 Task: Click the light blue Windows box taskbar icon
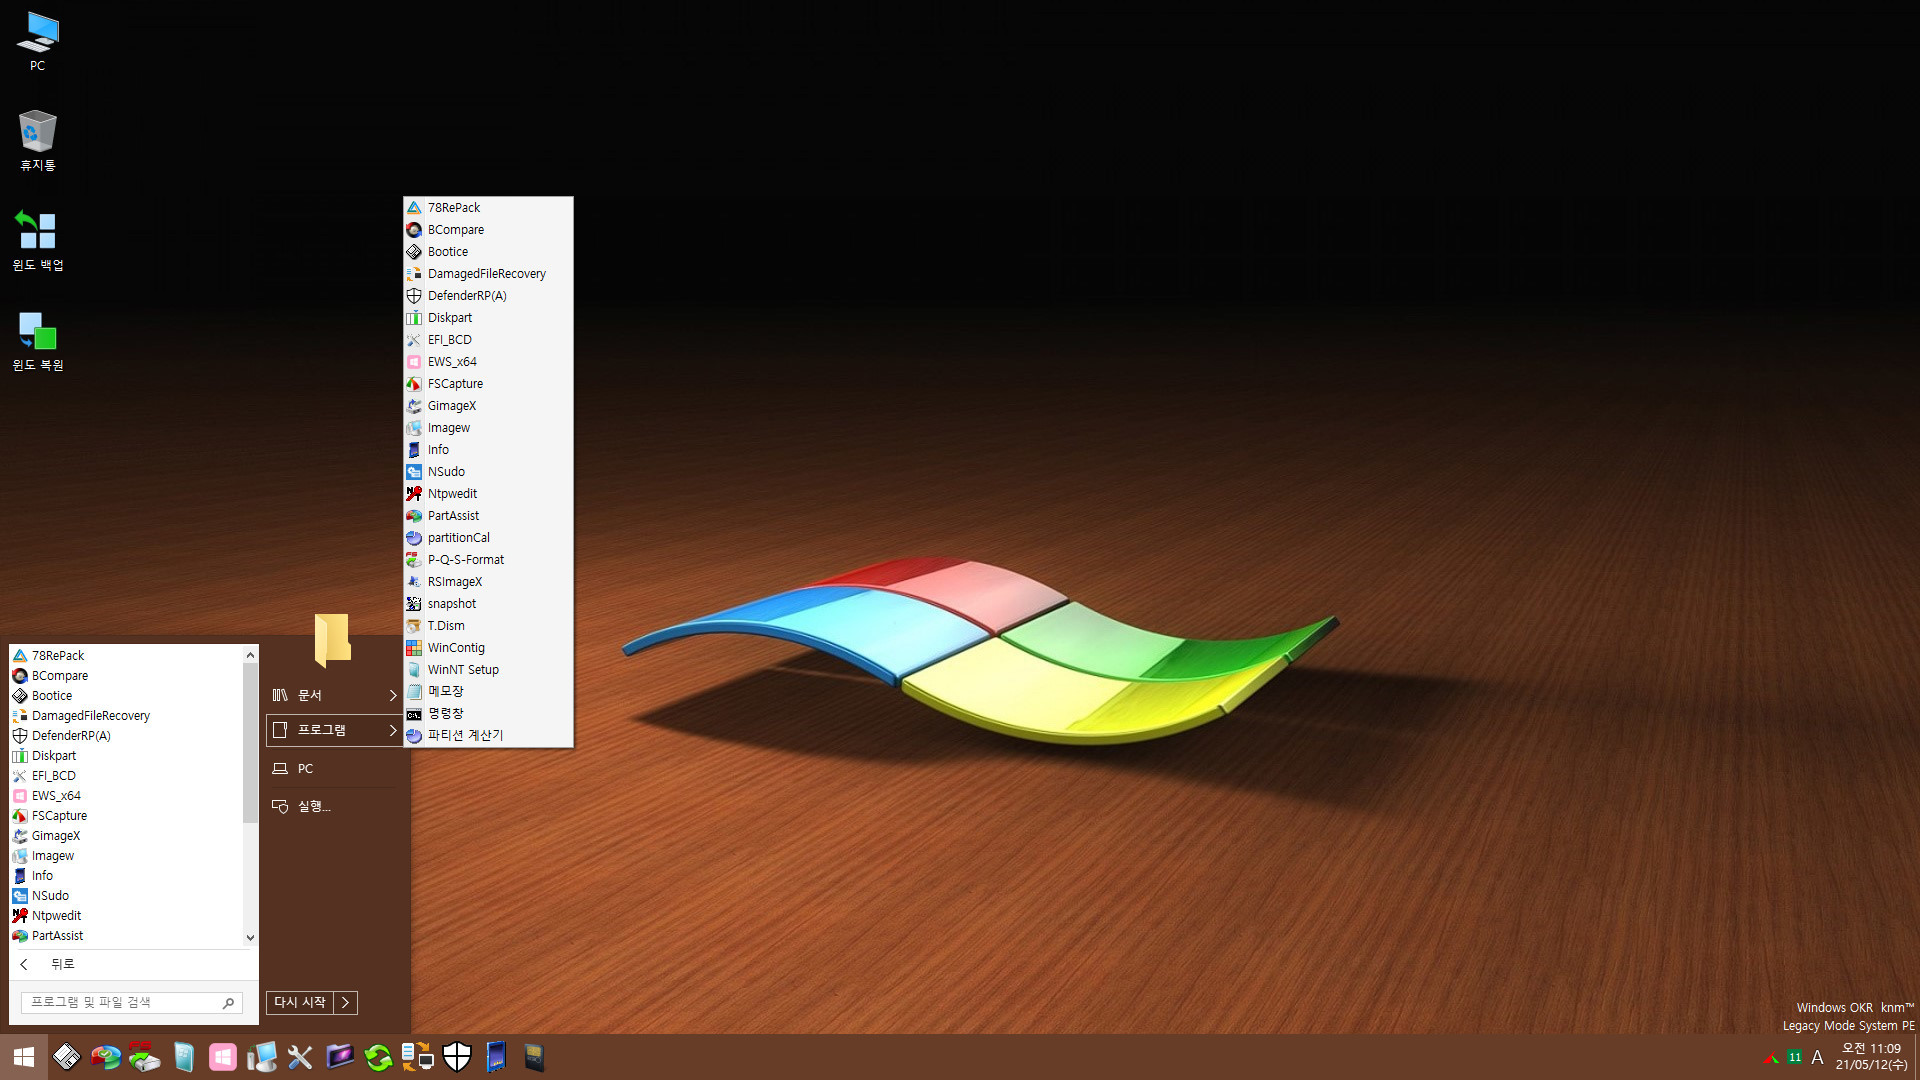(184, 1057)
